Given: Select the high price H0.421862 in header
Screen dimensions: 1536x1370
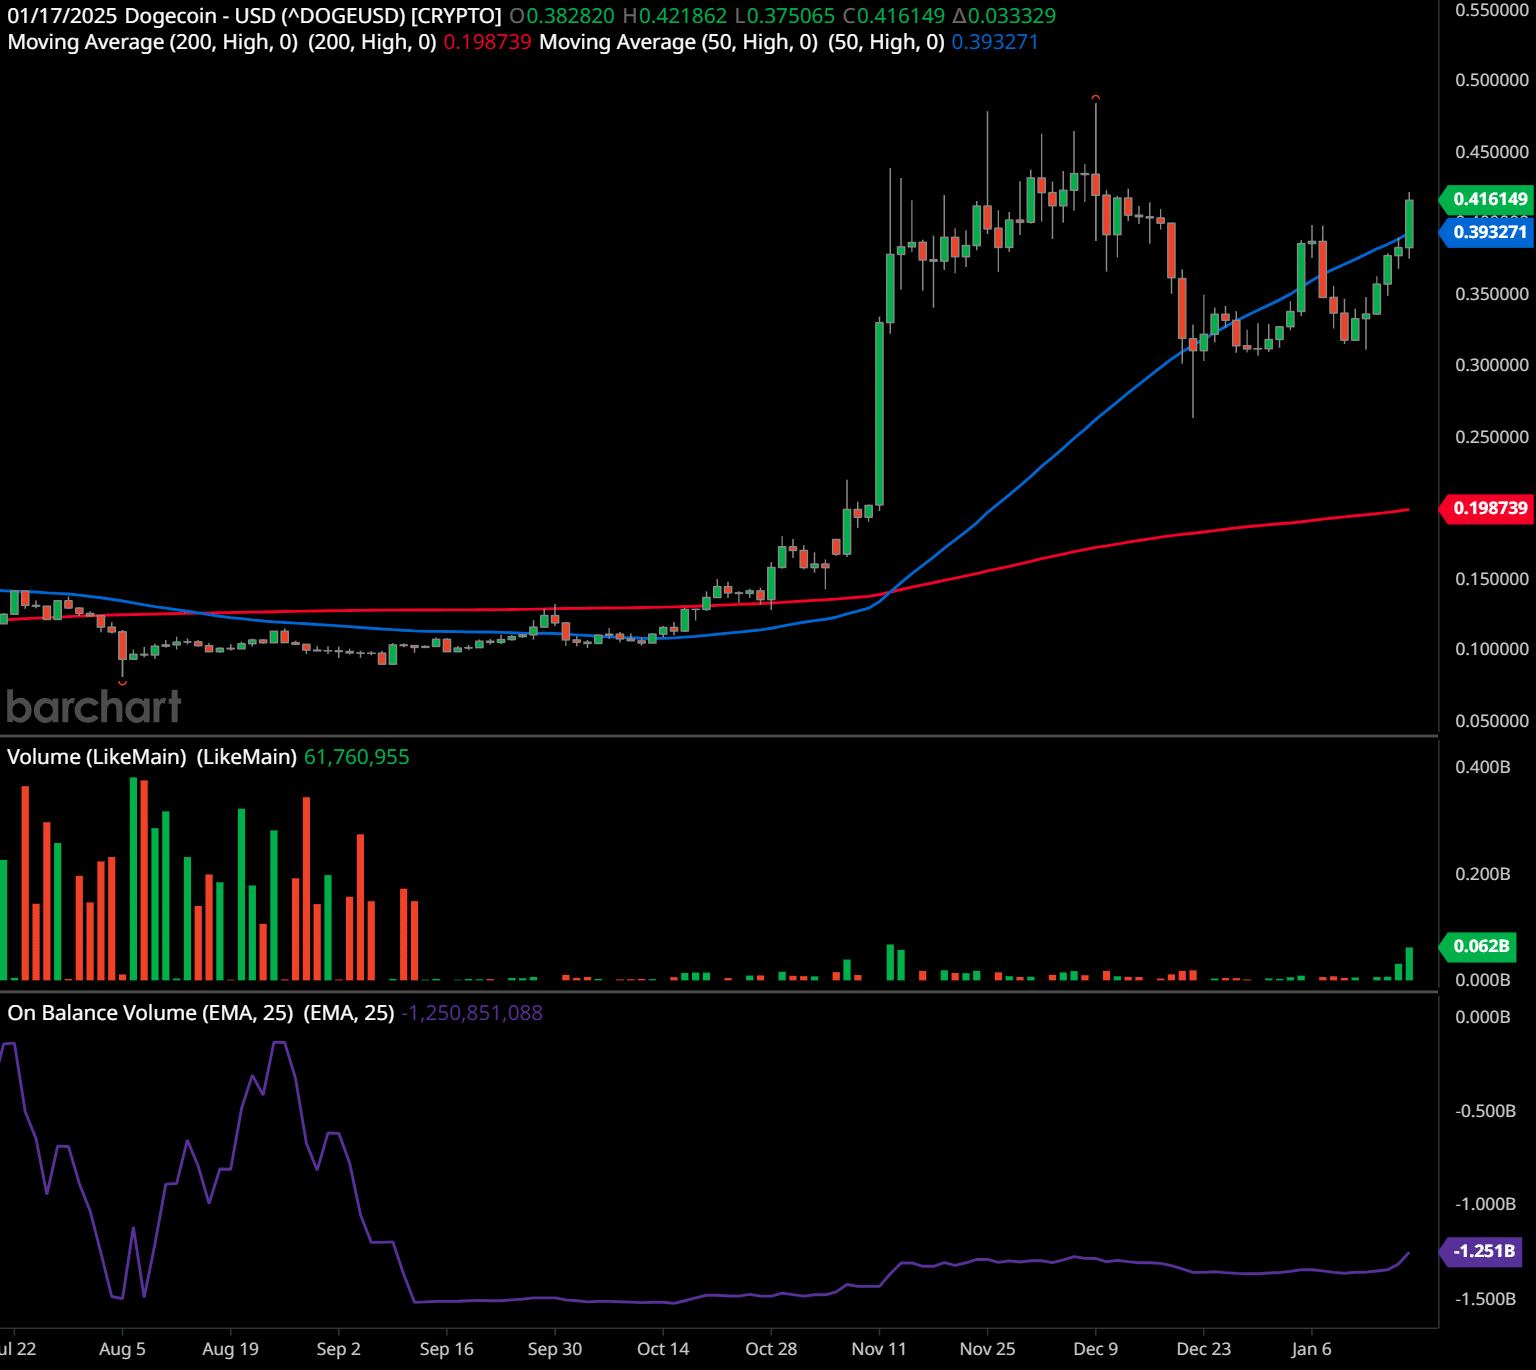Looking at the screenshot, I should point(674,16).
